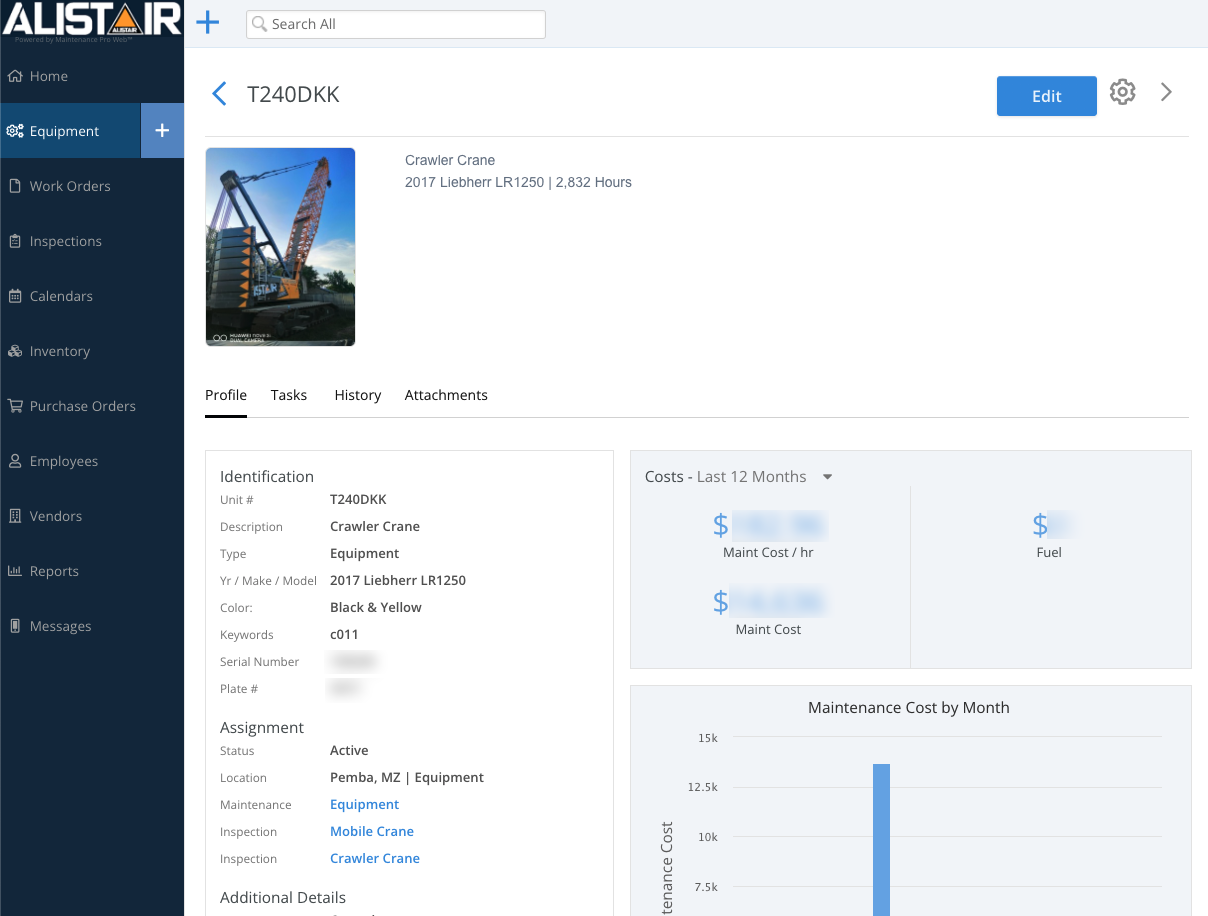Open Purchase Orders via cart icon
Viewport: 1208px width, 916px height.
tap(15, 406)
